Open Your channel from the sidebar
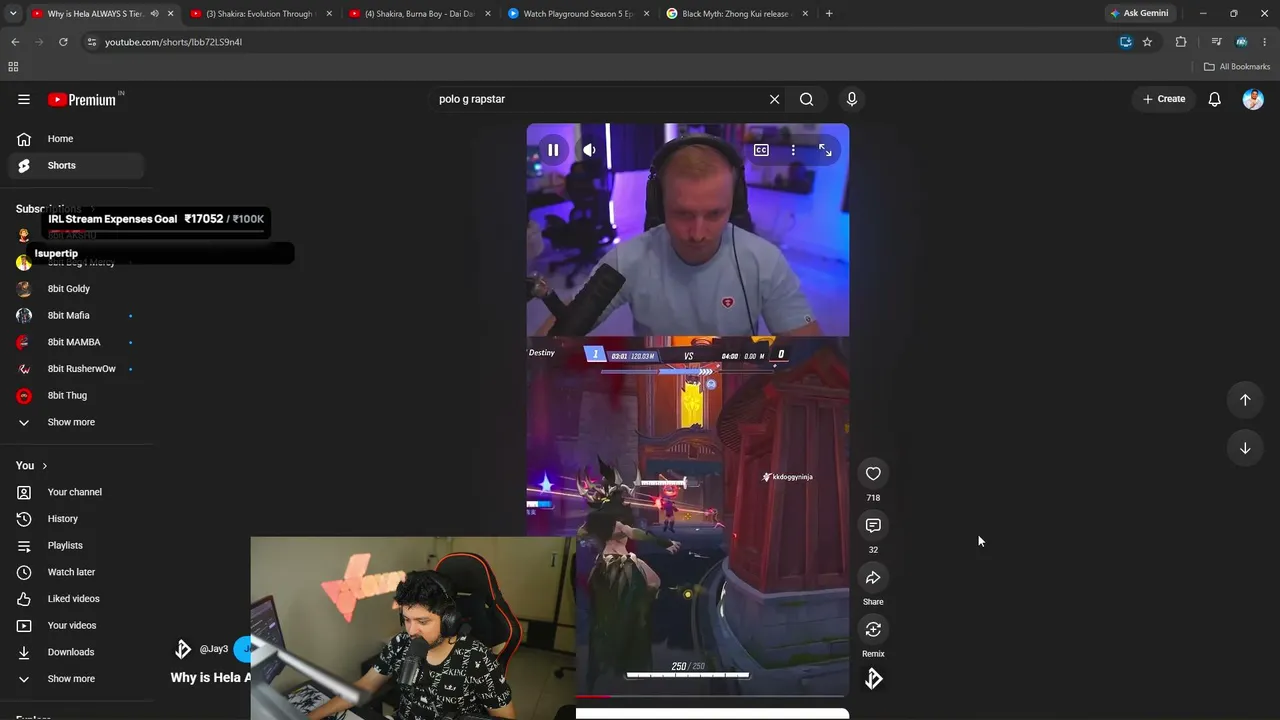Screen dimensions: 1280x720 point(76,492)
